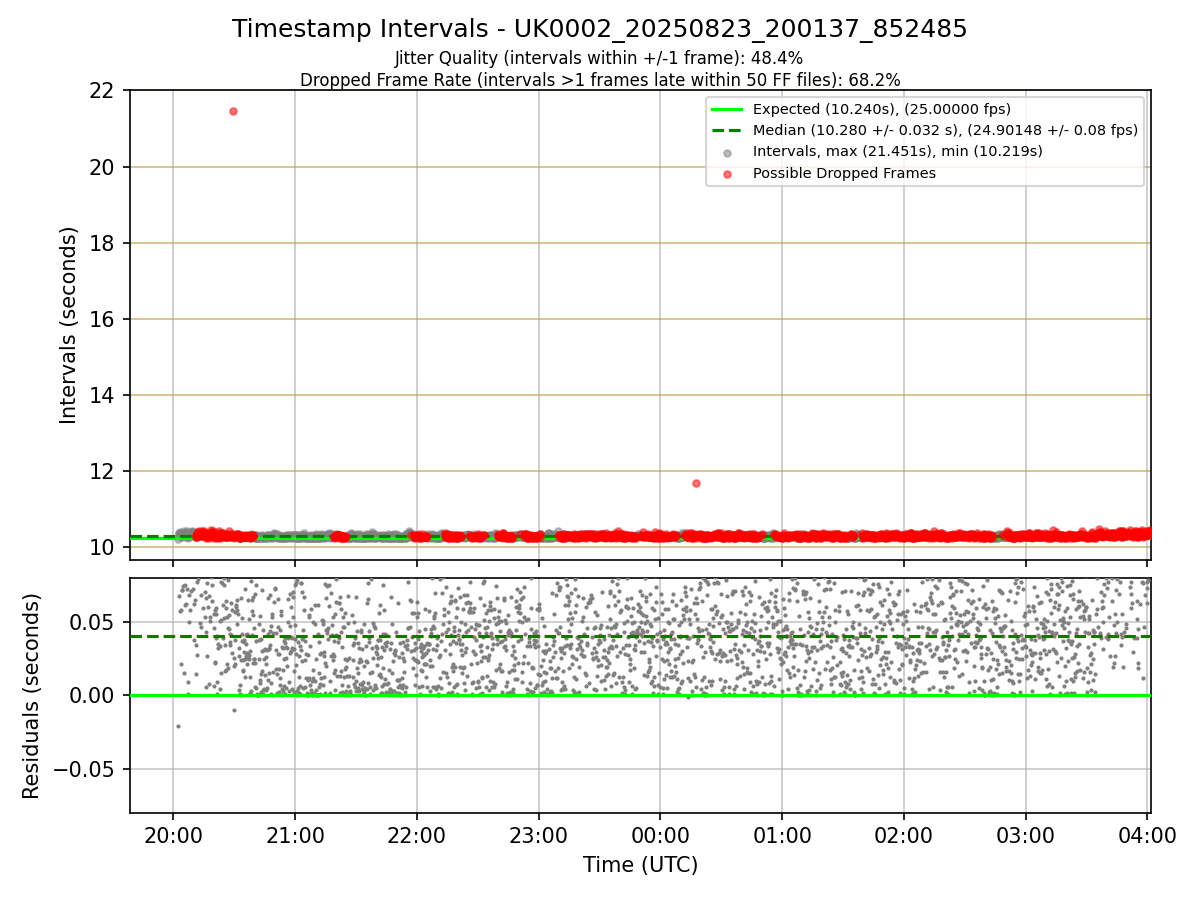Click the 21:00 x-axis tick label
Image resolution: width=1200 pixels, height=900 pixels.
tap(295, 834)
